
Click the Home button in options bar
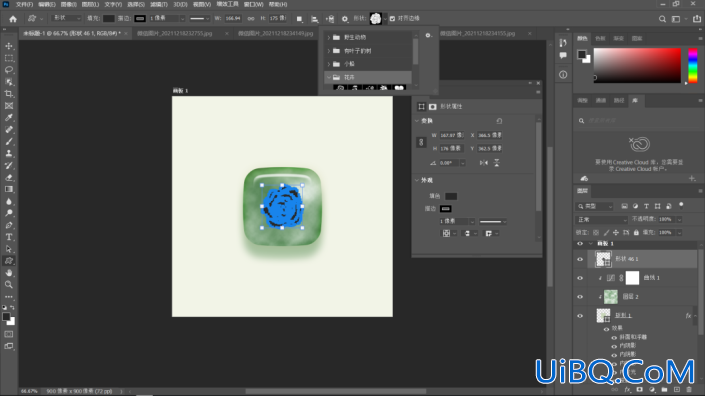point(13,19)
